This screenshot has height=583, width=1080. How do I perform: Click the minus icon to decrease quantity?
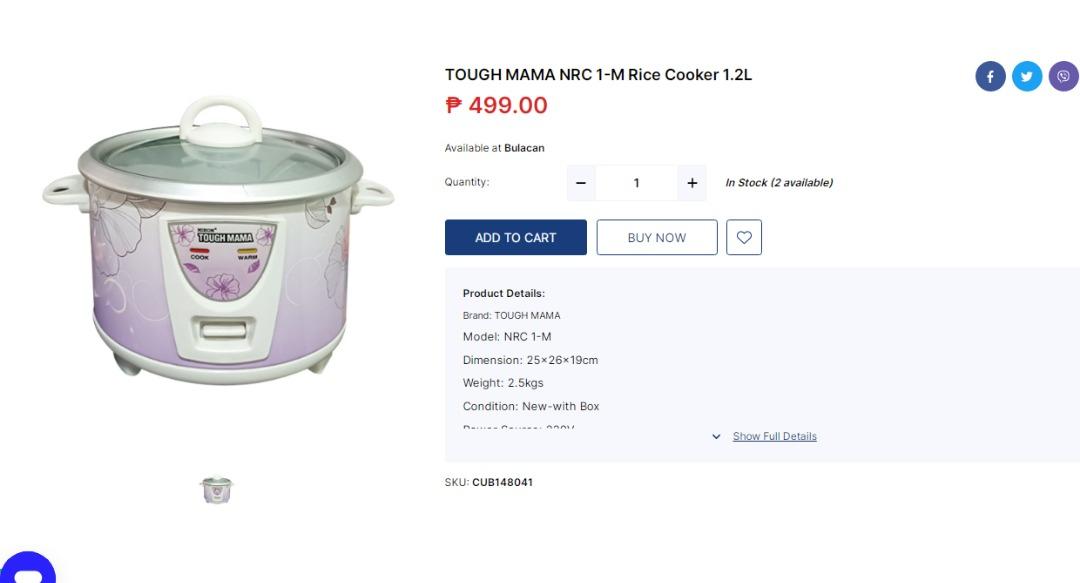[x=580, y=182]
